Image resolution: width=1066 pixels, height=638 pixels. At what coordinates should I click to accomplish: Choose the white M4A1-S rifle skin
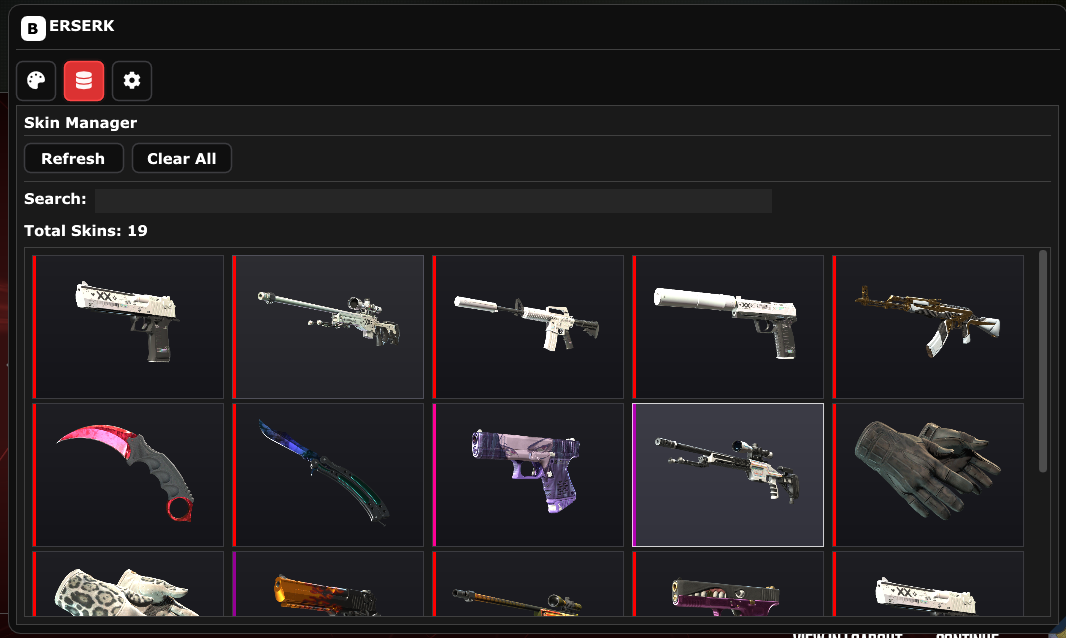coord(528,327)
